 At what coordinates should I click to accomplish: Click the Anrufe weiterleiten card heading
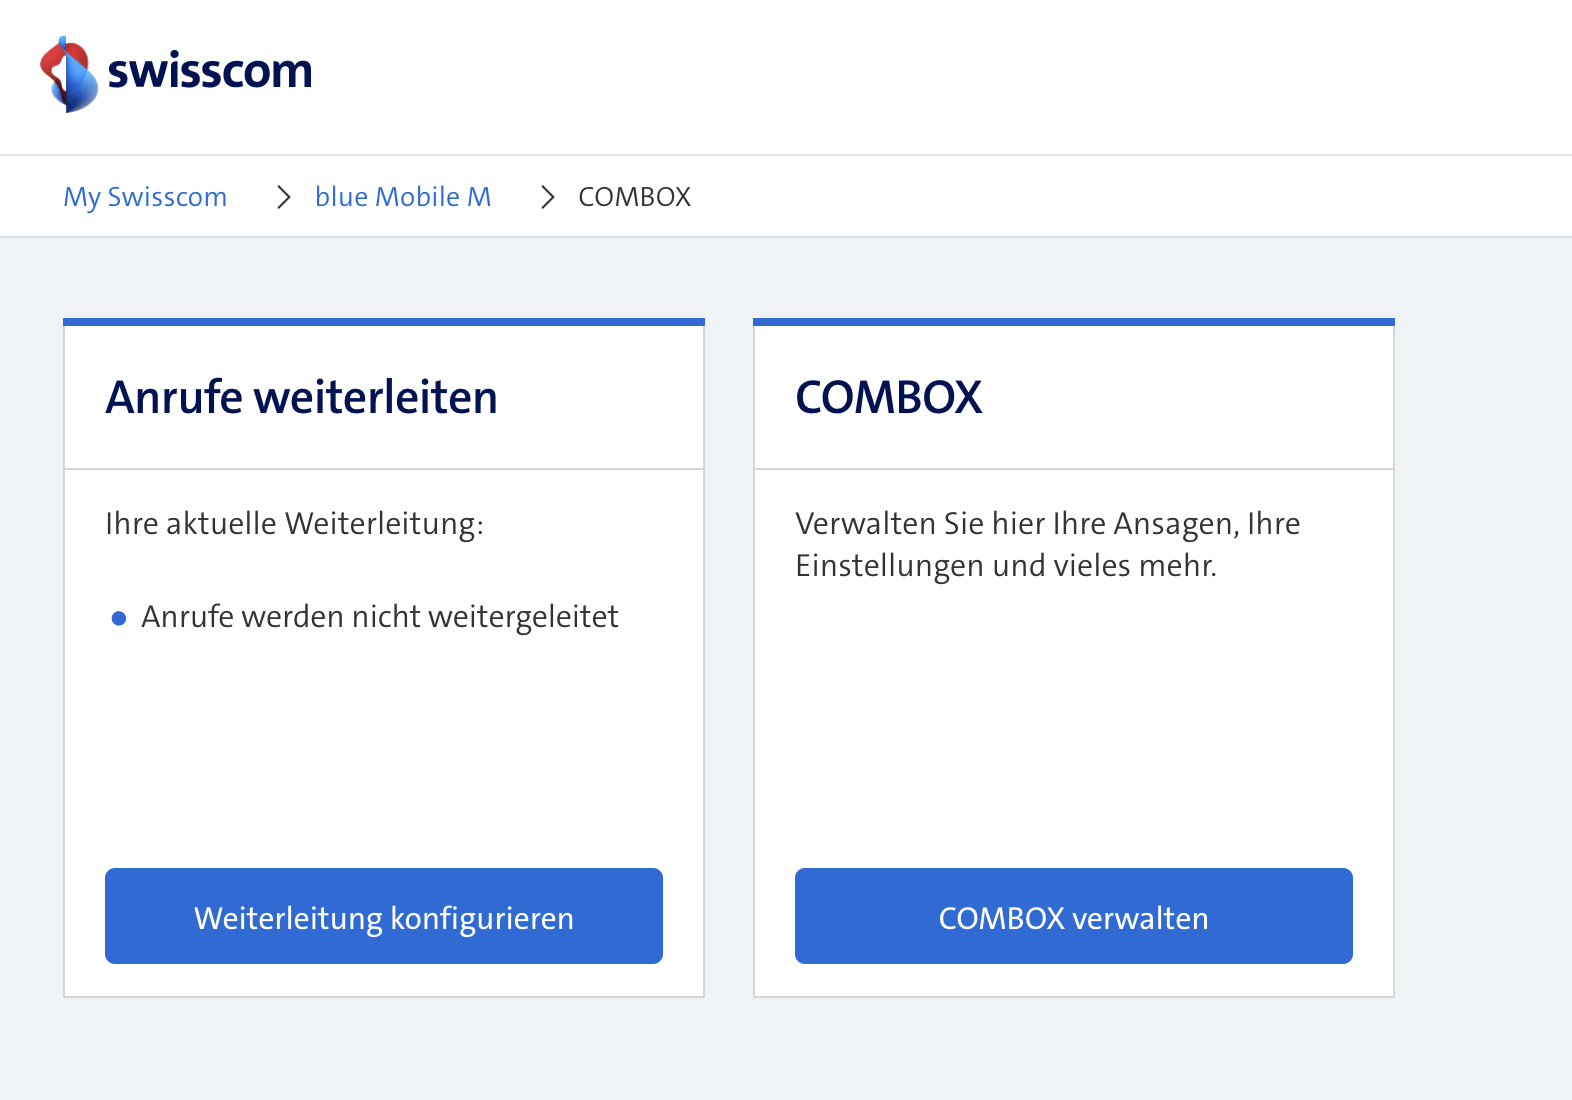pos(301,397)
